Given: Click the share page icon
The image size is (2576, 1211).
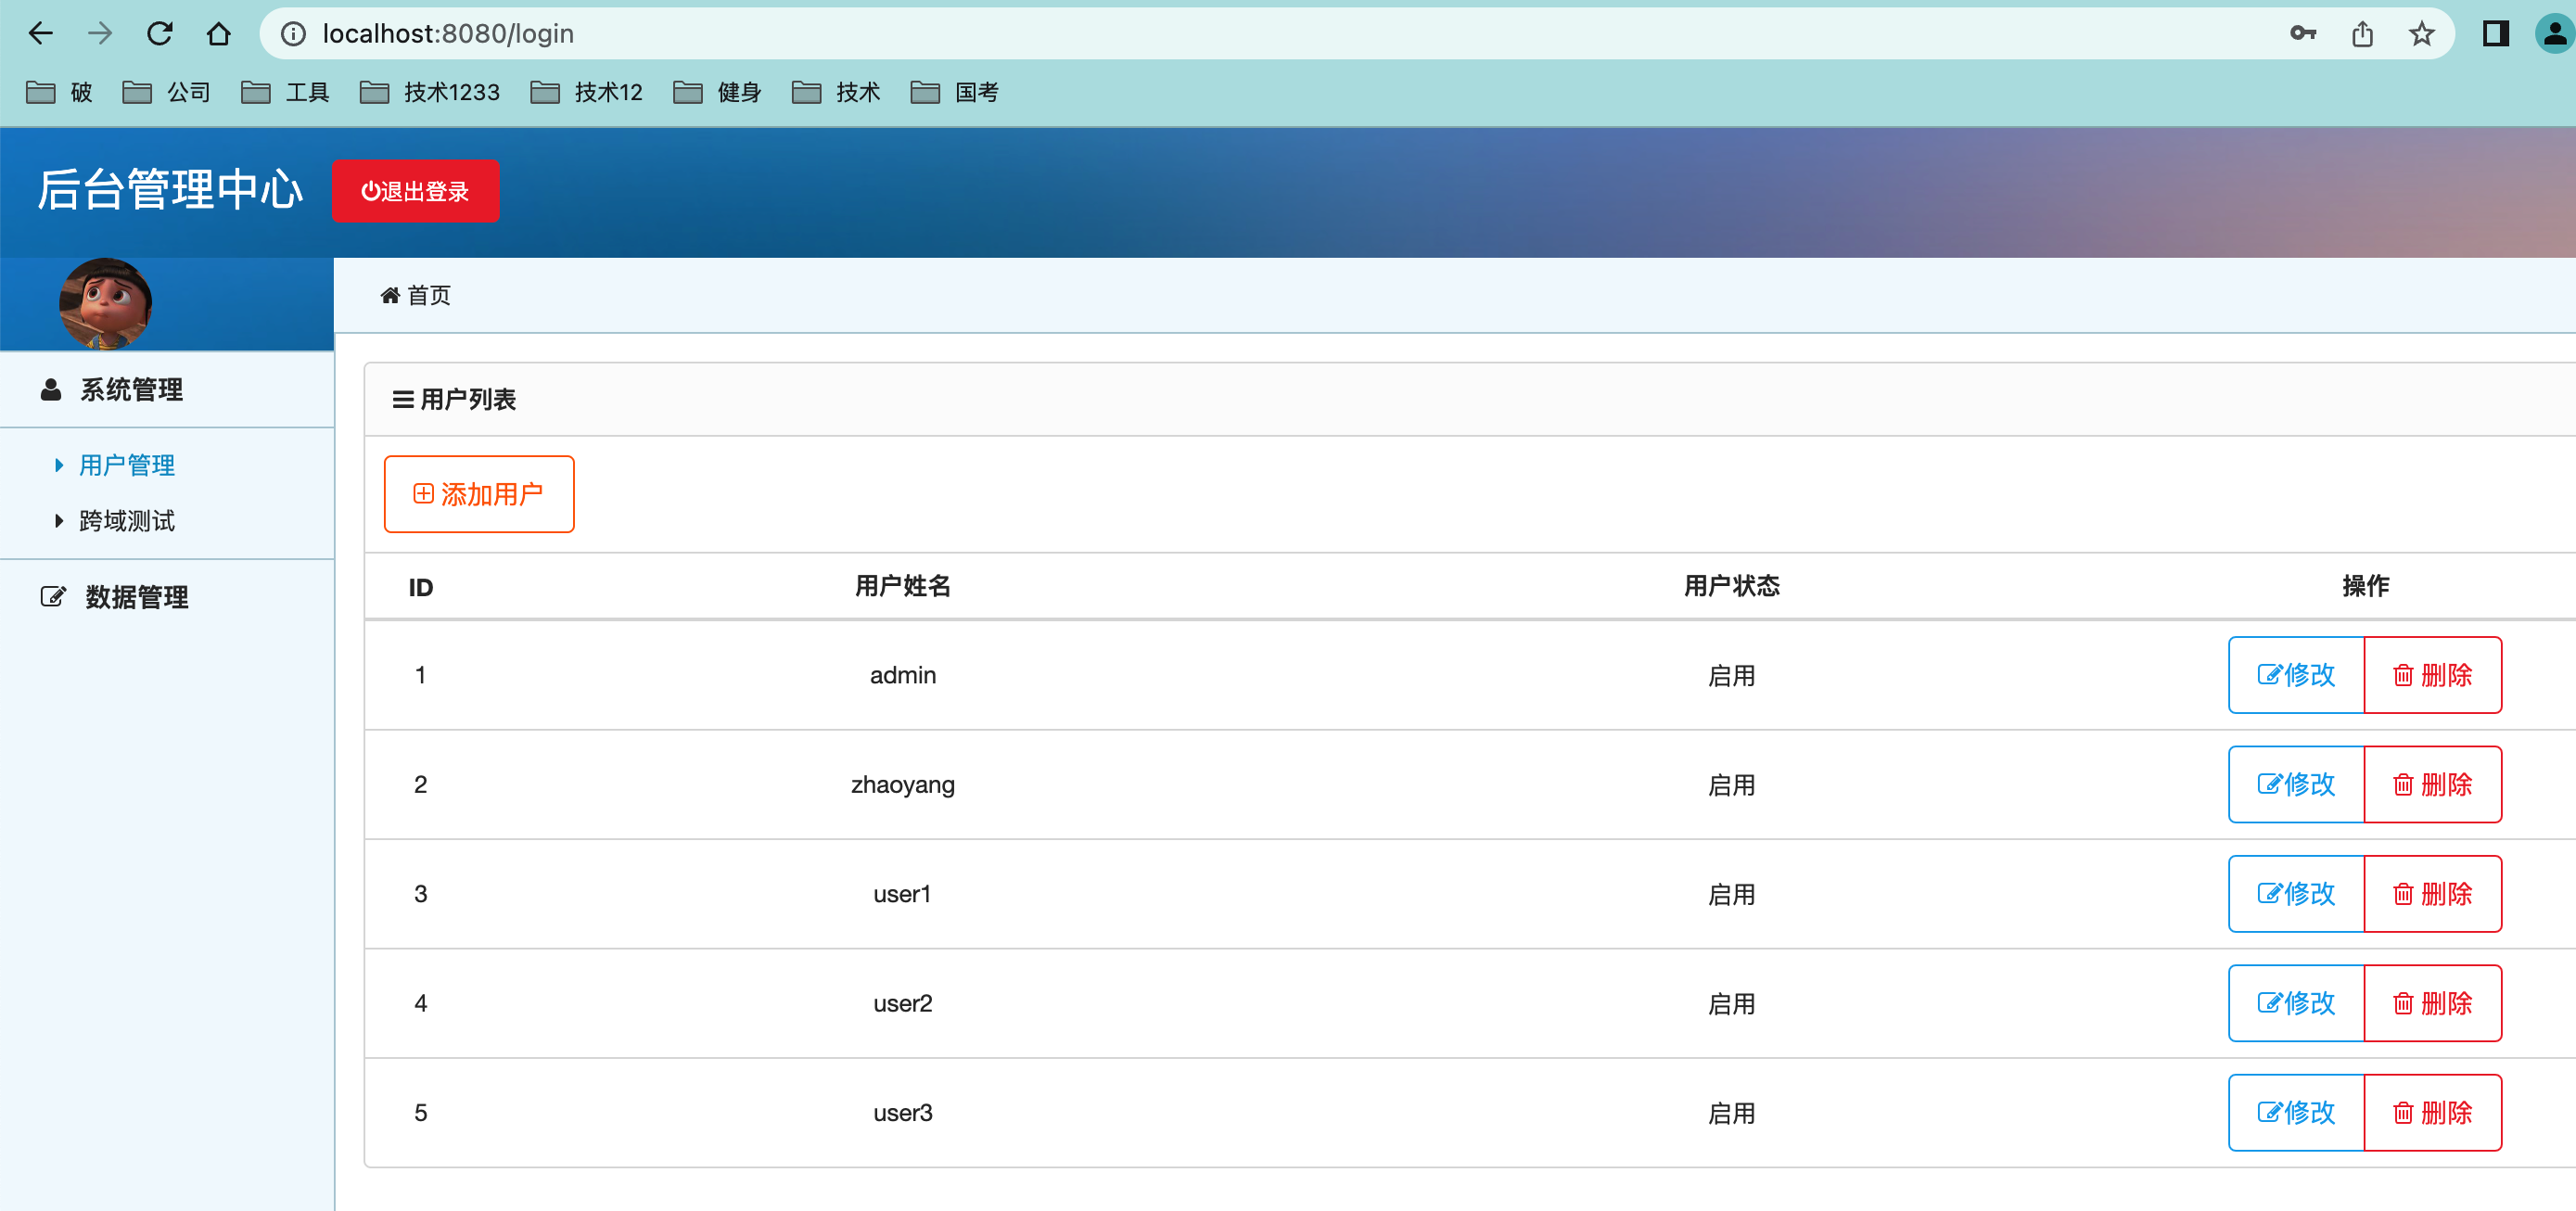Looking at the screenshot, I should click(2362, 34).
